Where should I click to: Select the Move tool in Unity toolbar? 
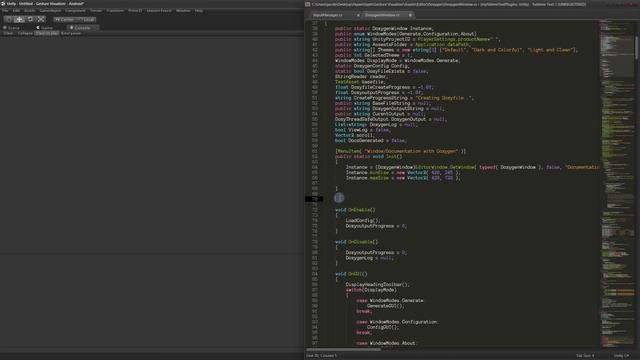click(x=19, y=19)
